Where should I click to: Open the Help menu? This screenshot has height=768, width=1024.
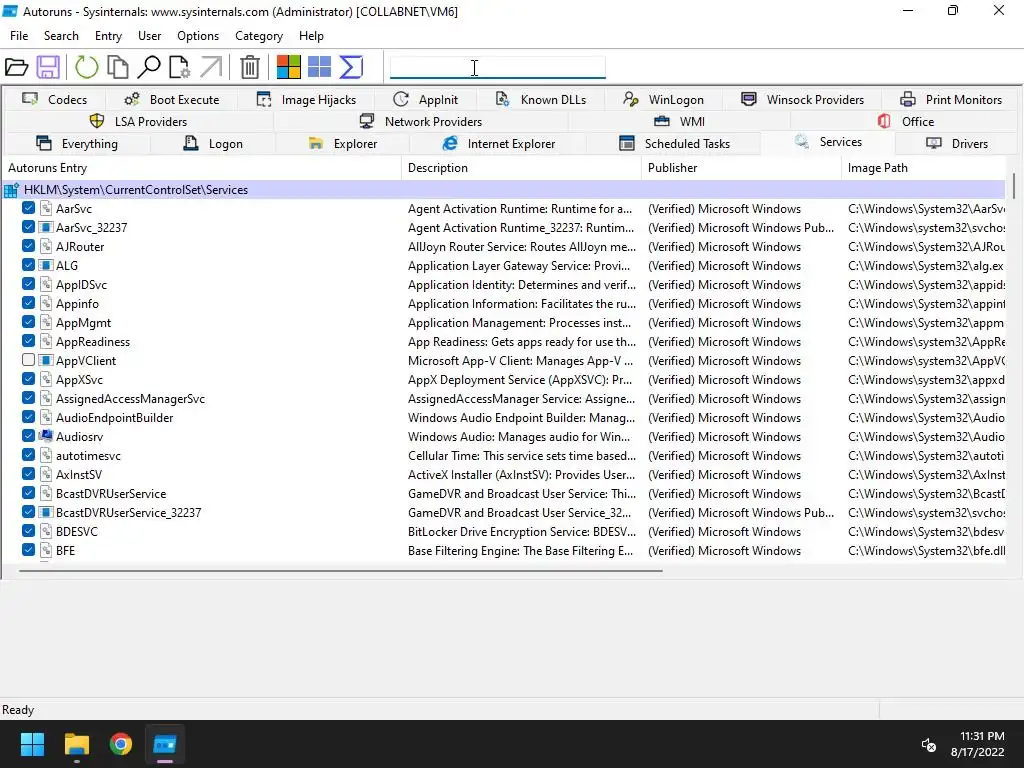pyautogui.click(x=311, y=36)
